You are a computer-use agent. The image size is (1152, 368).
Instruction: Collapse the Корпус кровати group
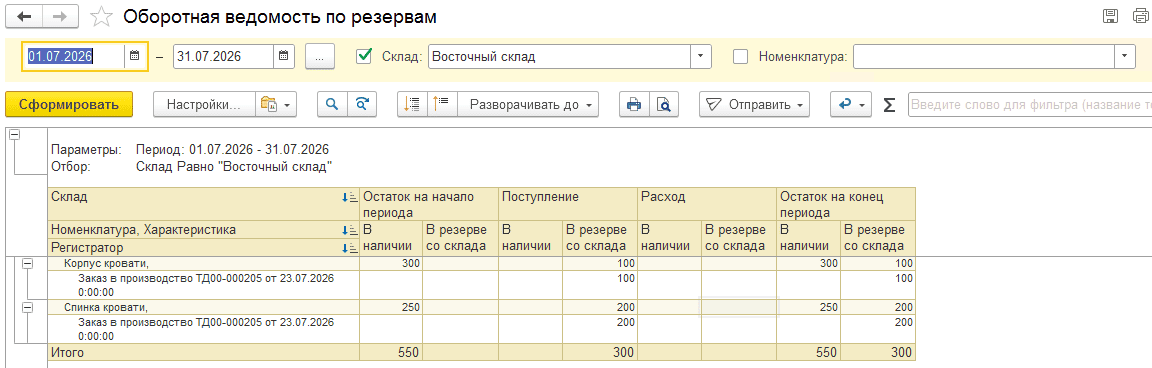pos(29,264)
